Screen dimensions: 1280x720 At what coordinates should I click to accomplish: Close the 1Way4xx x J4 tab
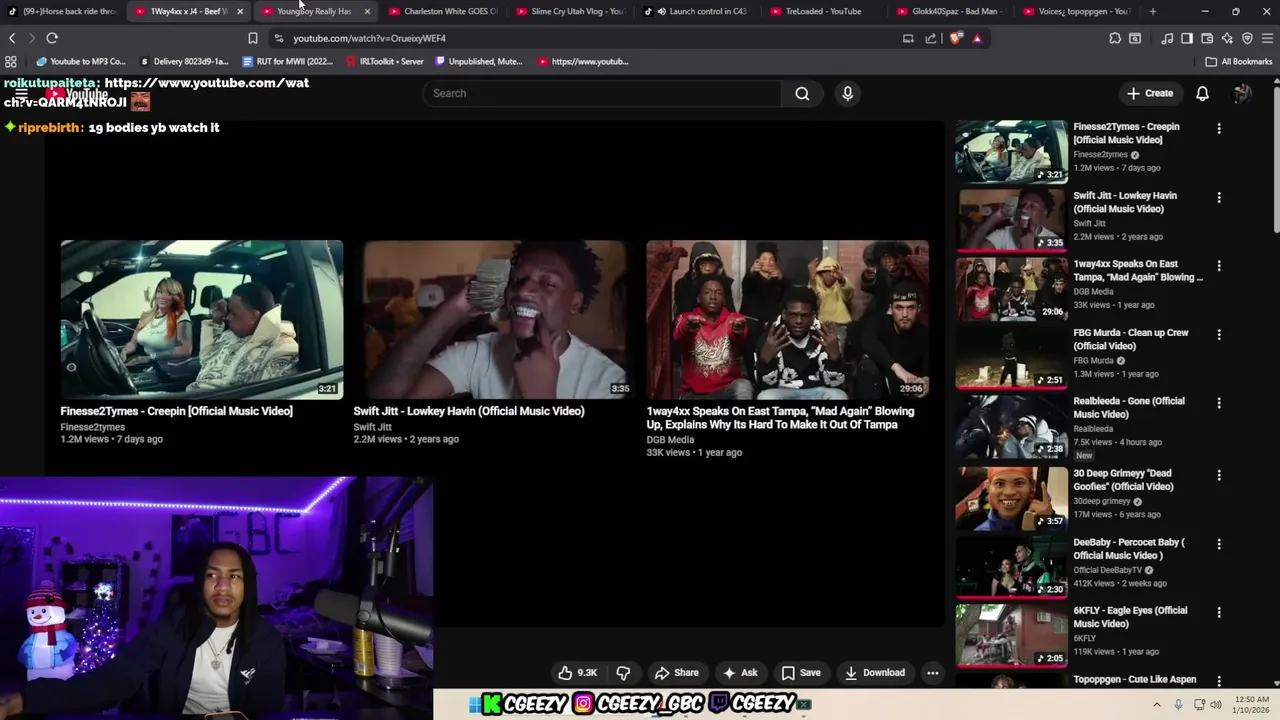(240, 11)
